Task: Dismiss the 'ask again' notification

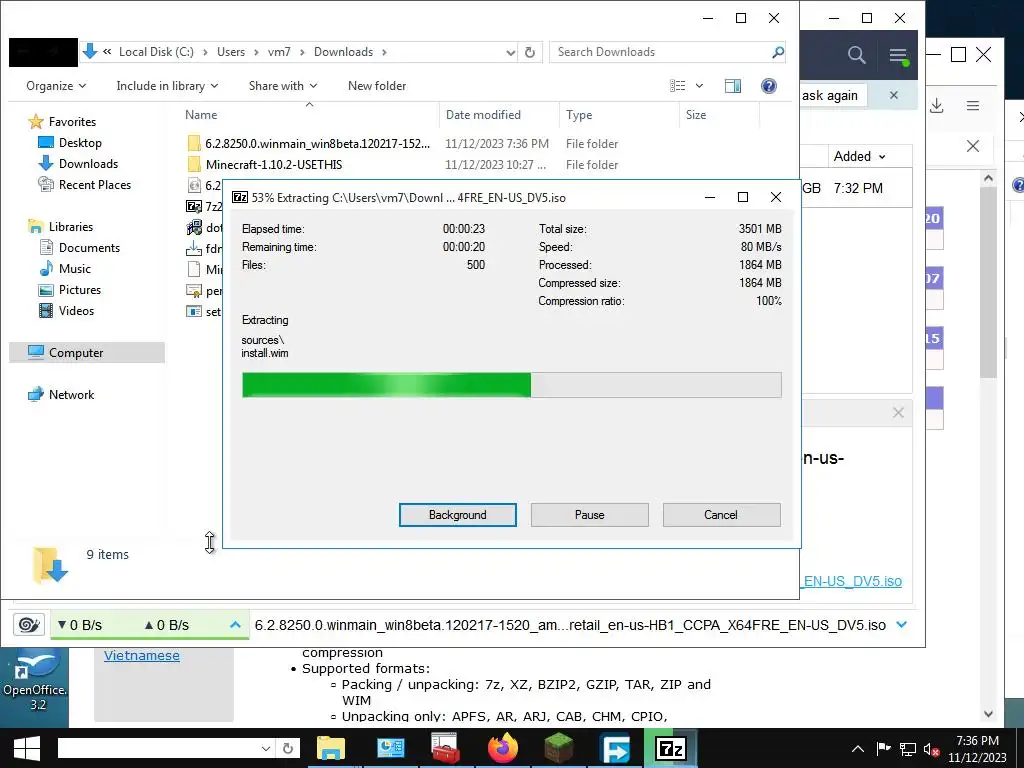Action: pos(893,95)
